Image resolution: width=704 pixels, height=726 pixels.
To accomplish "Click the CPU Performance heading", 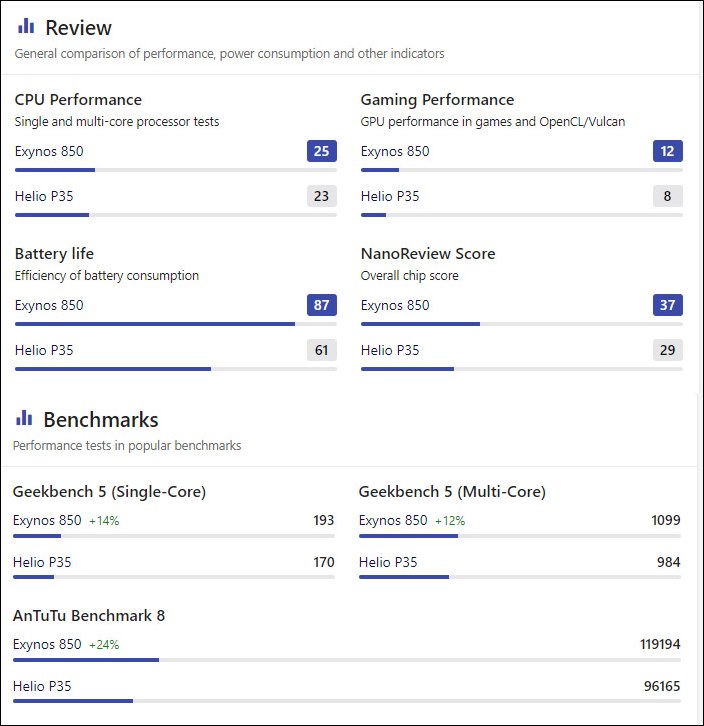I will (x=78, y=100).
